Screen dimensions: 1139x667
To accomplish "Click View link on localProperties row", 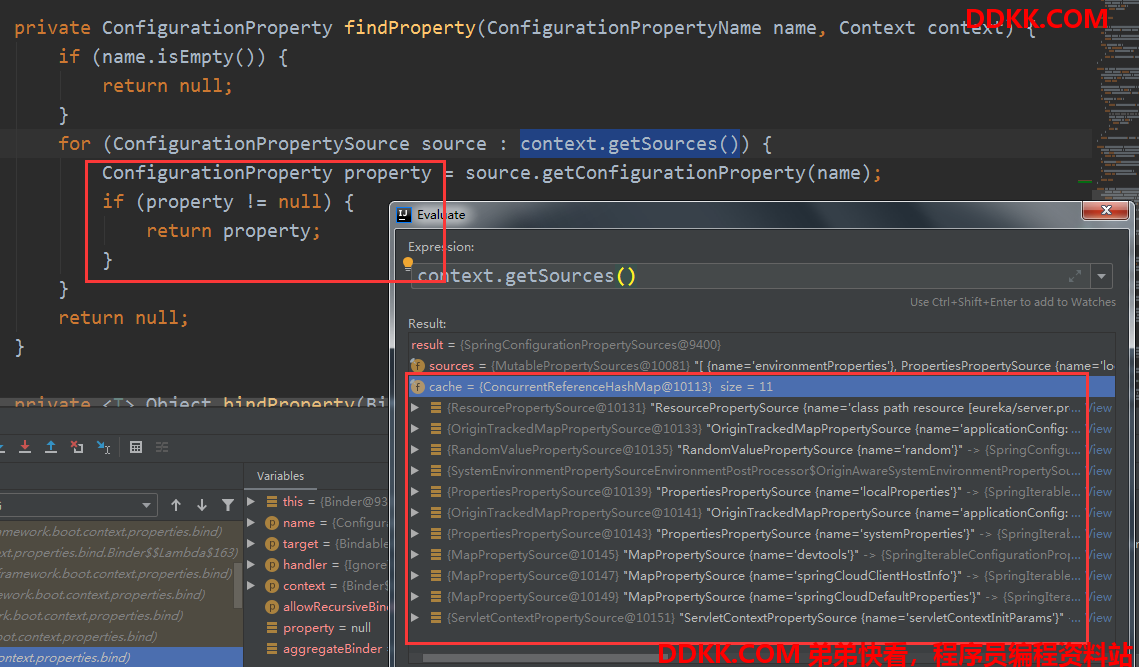I will click(1100, 492).
